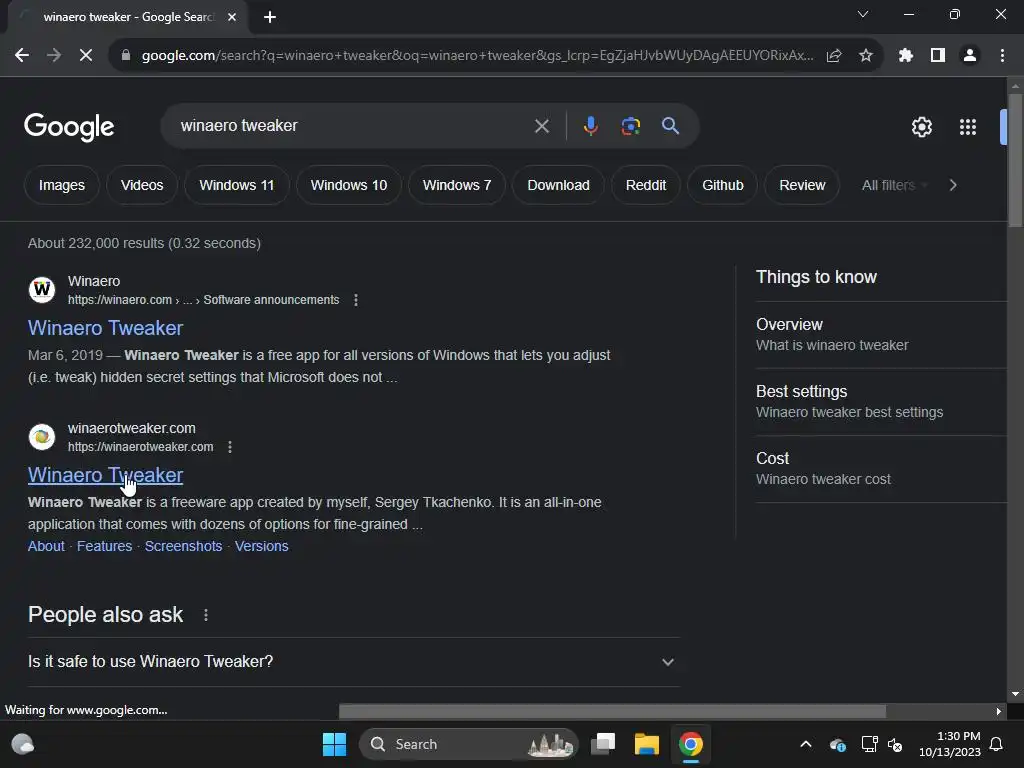The height and width of the screenshot is (768, 1024).
Task: Submit search with the magnifier icon
Action: coord(670,126)
